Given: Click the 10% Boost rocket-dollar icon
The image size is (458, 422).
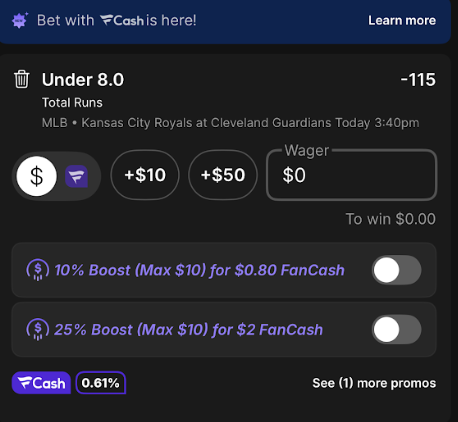Looking at the screenshot, I should 38,270.
